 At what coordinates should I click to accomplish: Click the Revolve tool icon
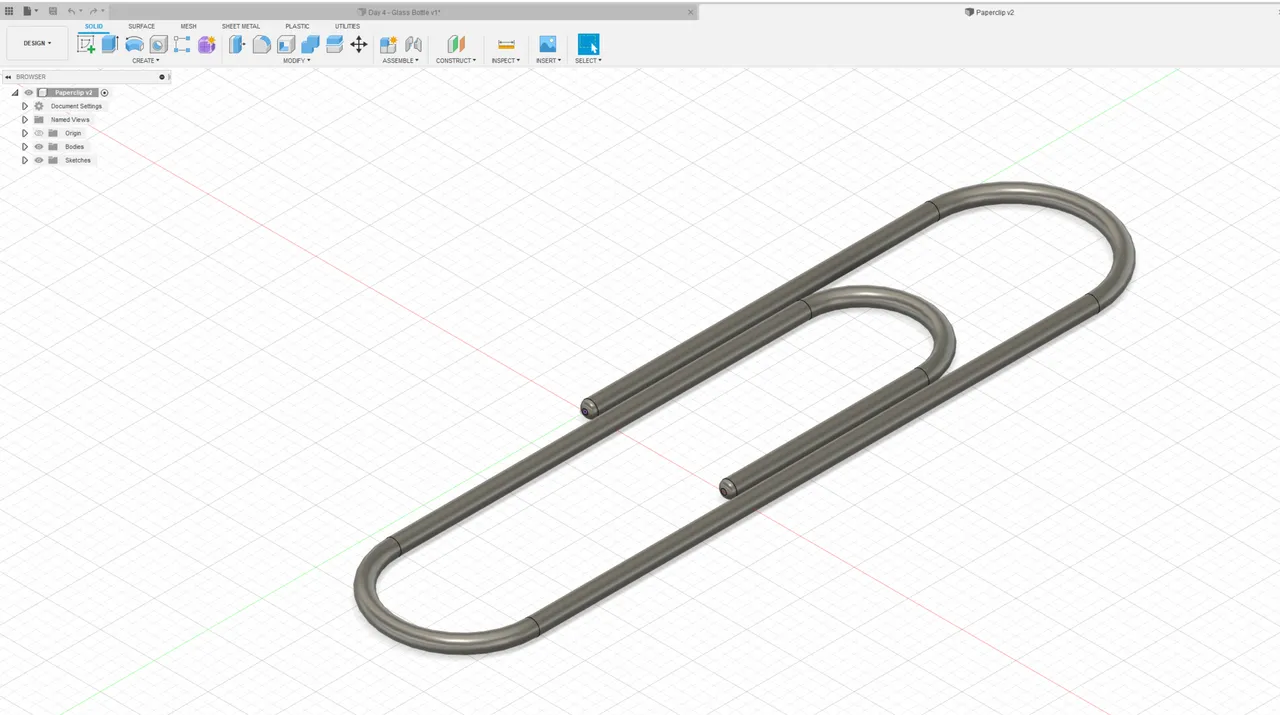click(x=134, y=44)
